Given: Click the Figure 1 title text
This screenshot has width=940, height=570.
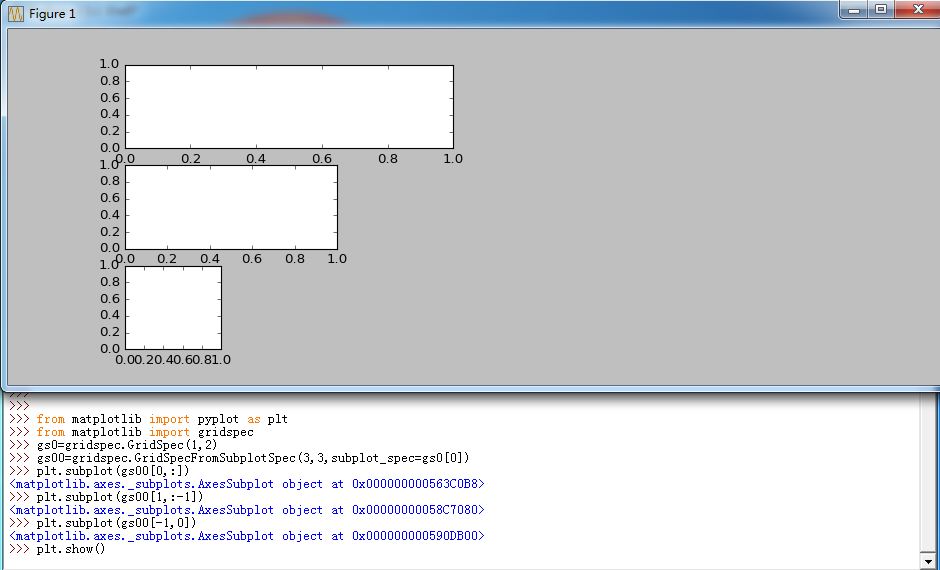Looking at the screenshot, I should point(52,14).
